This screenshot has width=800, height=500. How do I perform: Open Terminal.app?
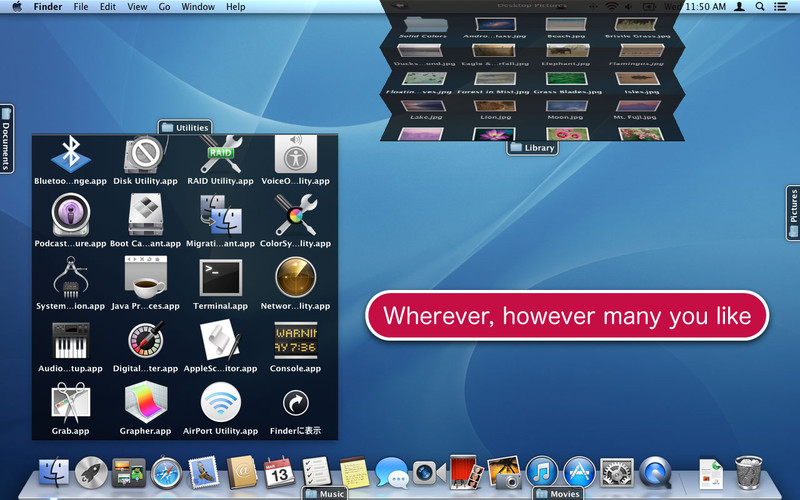(x=220, y=278)
